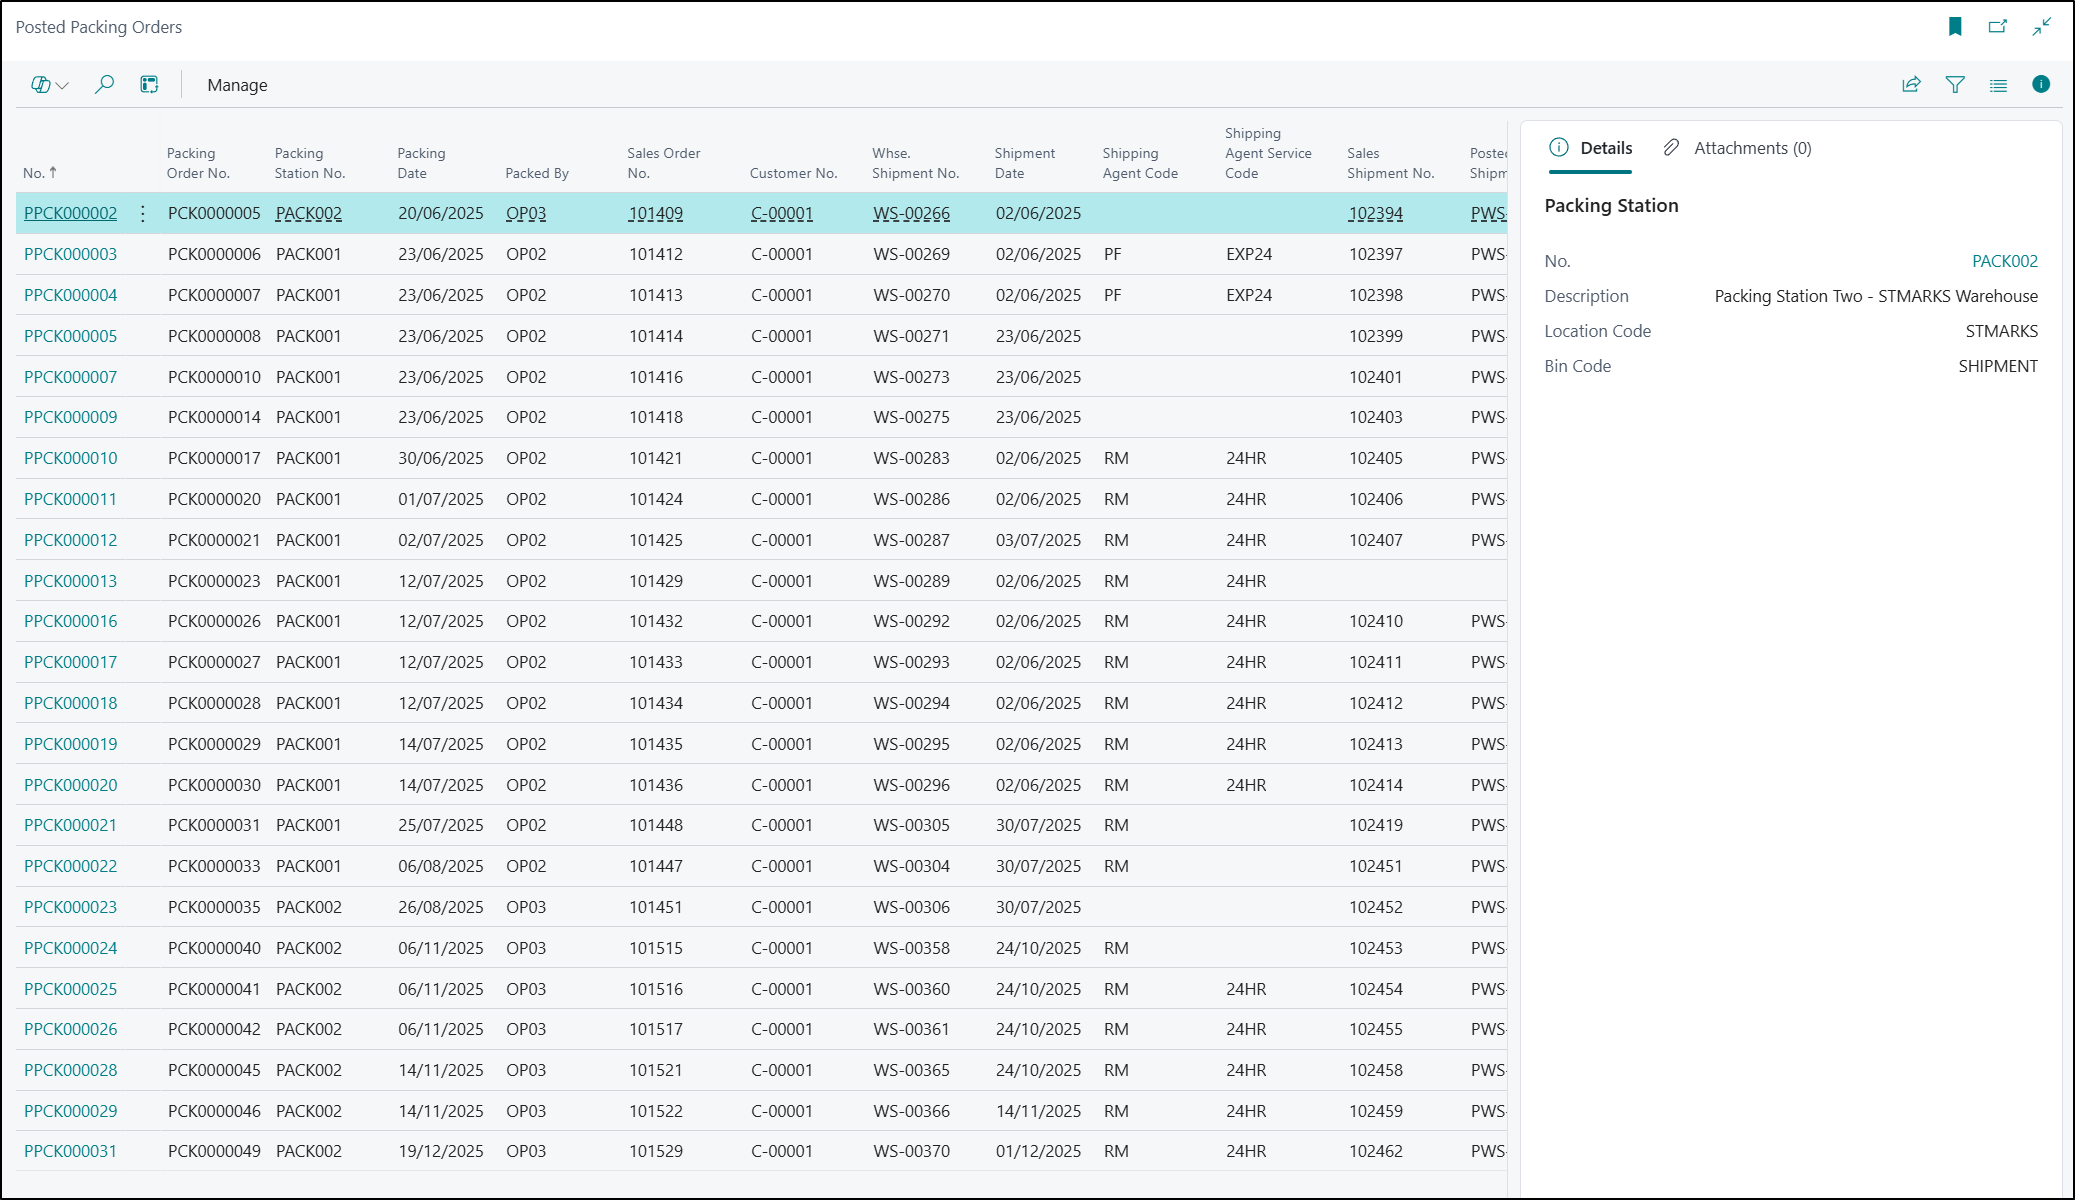The width and height of the screenshot is (2075, 1200).
Task: Click the Share icon
Action: [1911, 85]
